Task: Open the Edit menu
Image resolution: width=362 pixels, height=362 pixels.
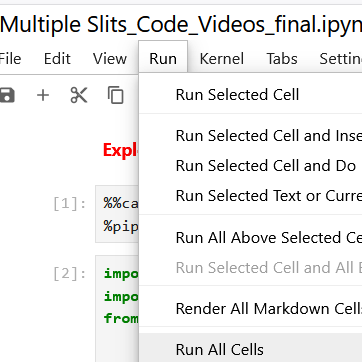Action: coord(57,59)
